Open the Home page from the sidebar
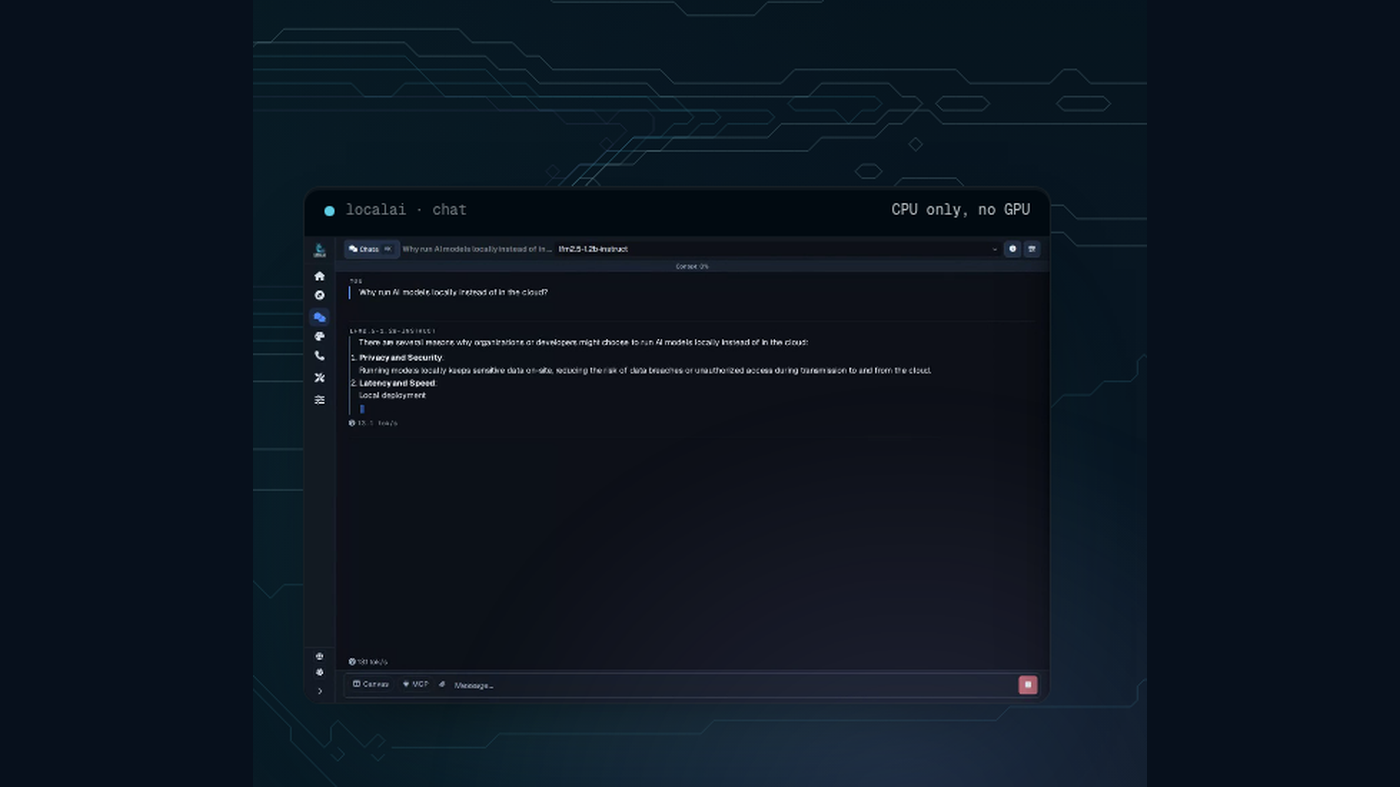 (x=319, y=276)
